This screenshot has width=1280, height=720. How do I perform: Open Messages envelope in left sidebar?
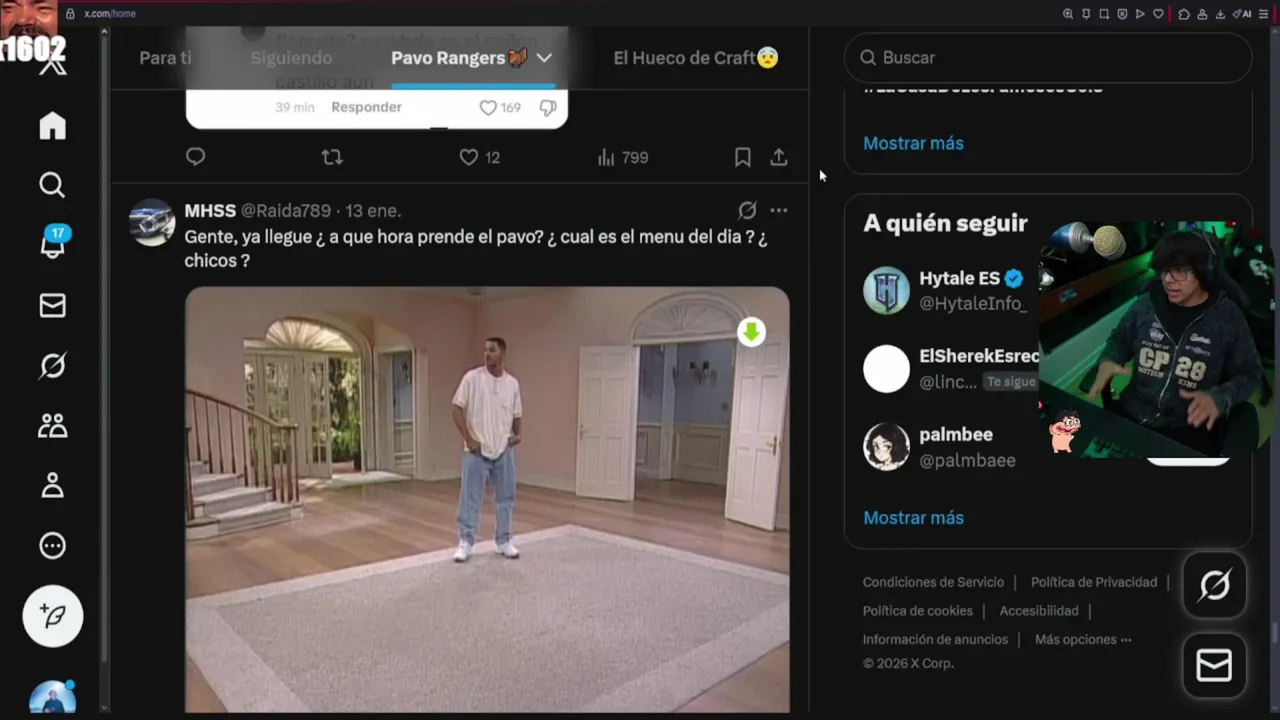(x=52, y=305)
